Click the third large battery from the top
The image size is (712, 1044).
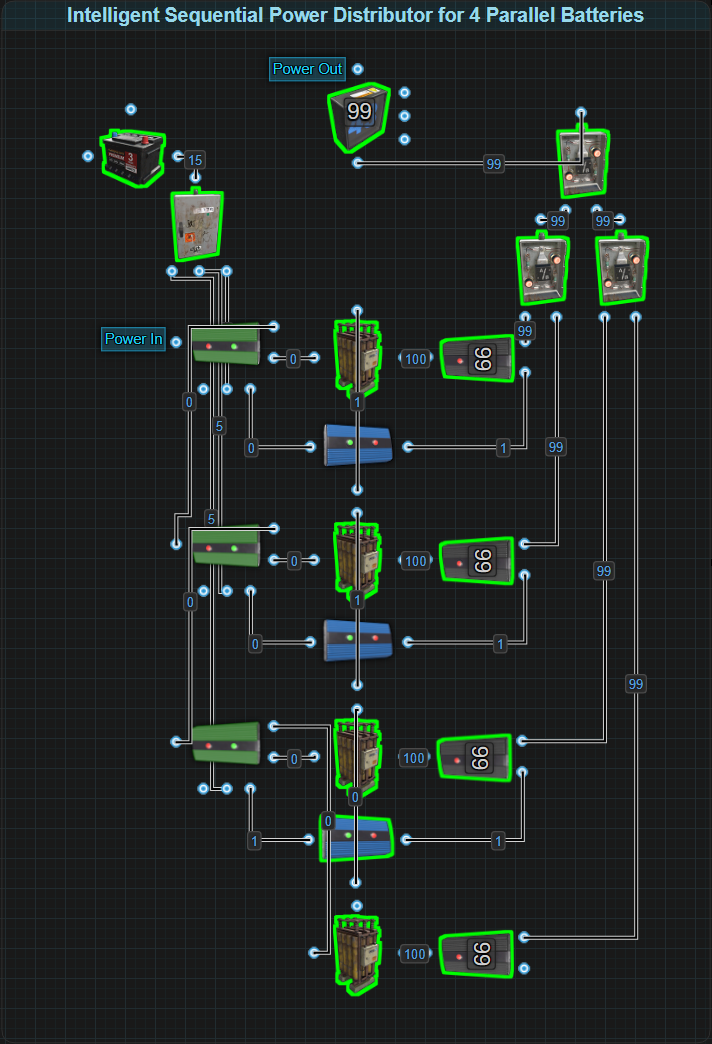[x=358, y=758]
